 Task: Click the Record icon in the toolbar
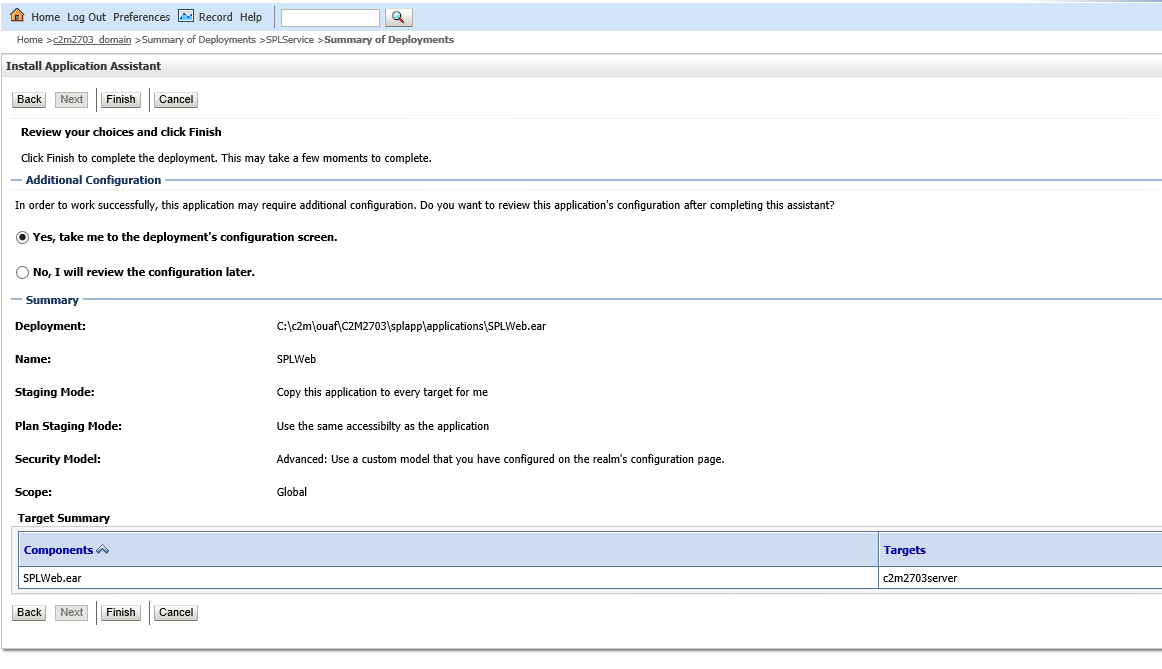click(186, 16)
